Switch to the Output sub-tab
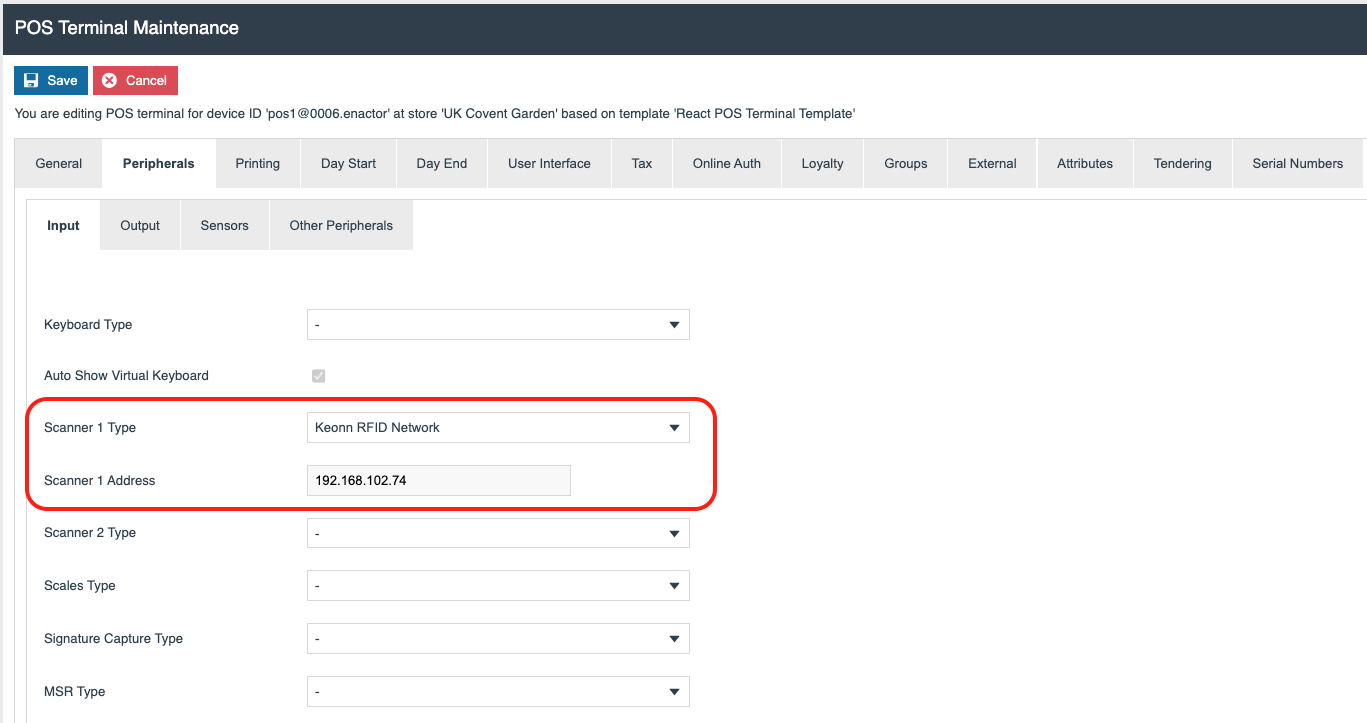This screenshot has height=723, width=1367. click(140, 226)
